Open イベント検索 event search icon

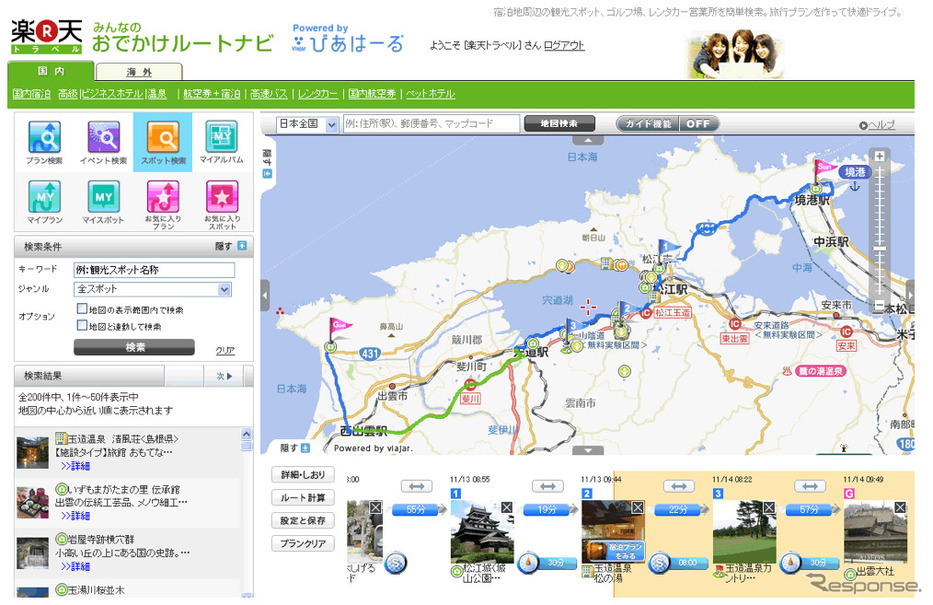[104, 142]
